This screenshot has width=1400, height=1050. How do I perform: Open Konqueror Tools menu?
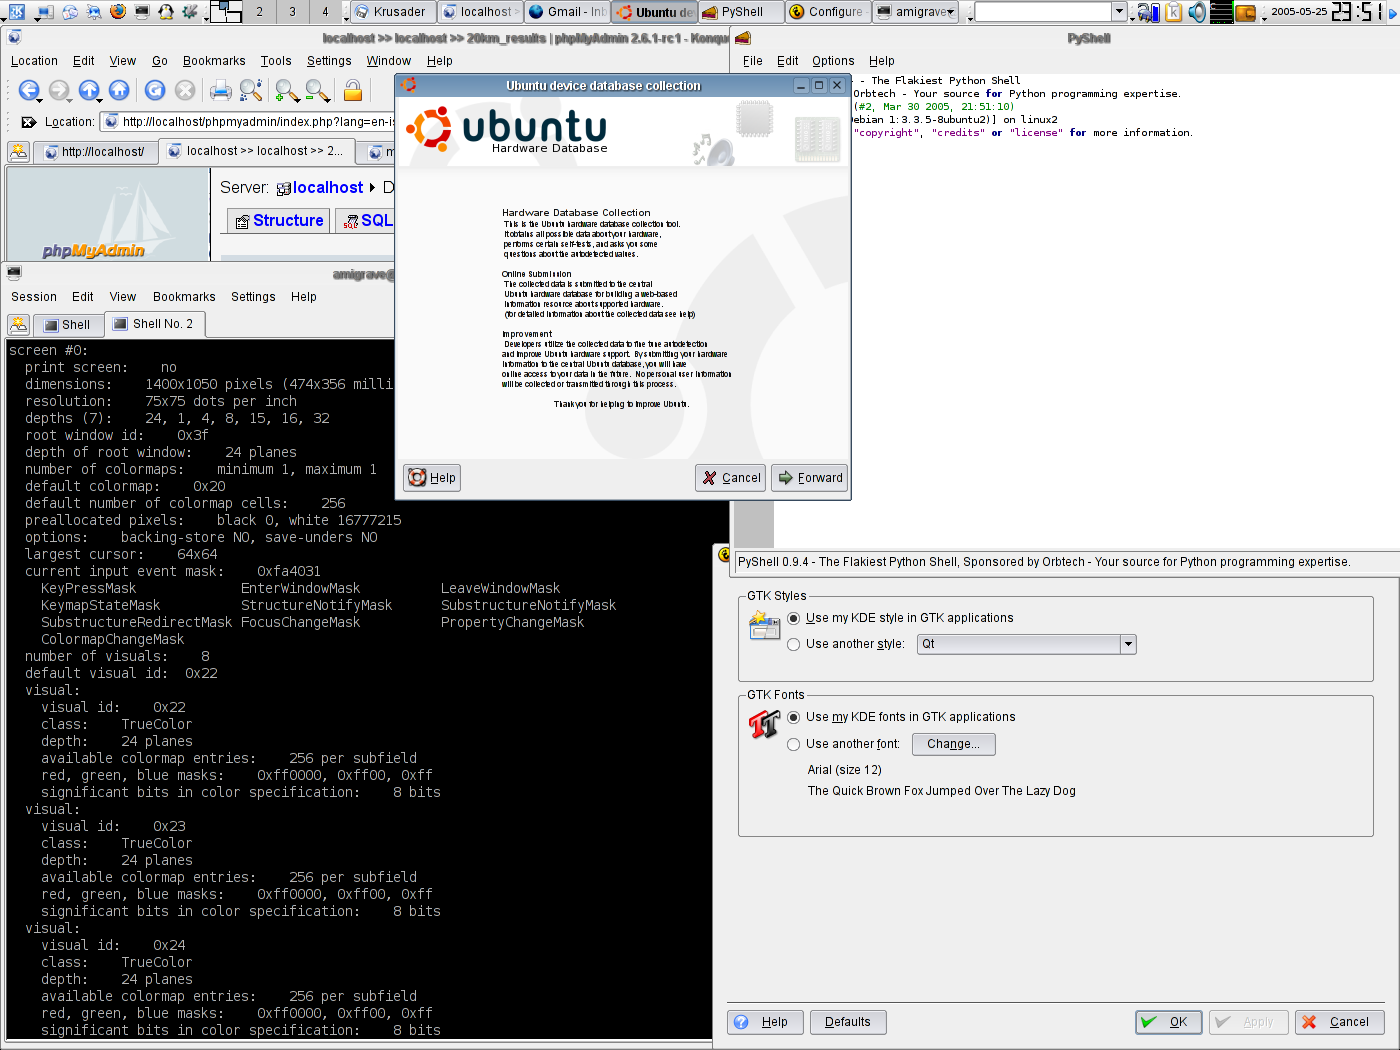[x=276, y=61]
